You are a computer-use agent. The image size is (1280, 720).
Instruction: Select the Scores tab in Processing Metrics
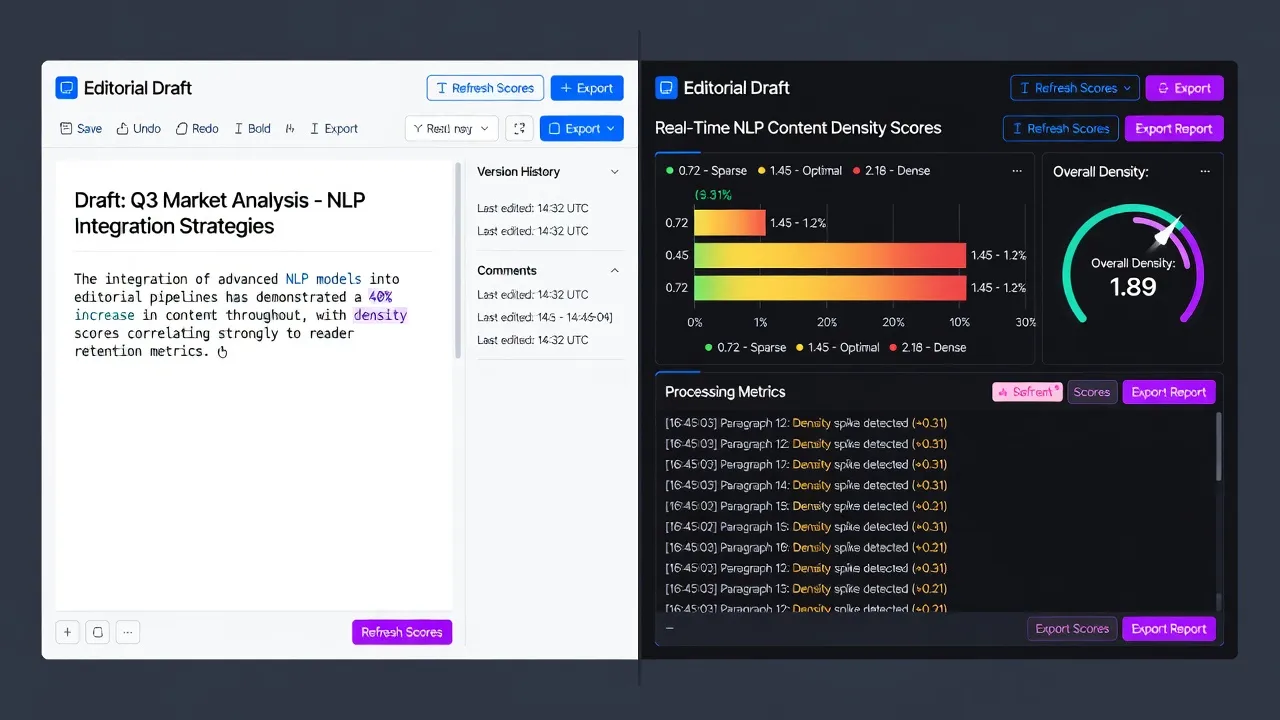click(x=1091, y=392)
